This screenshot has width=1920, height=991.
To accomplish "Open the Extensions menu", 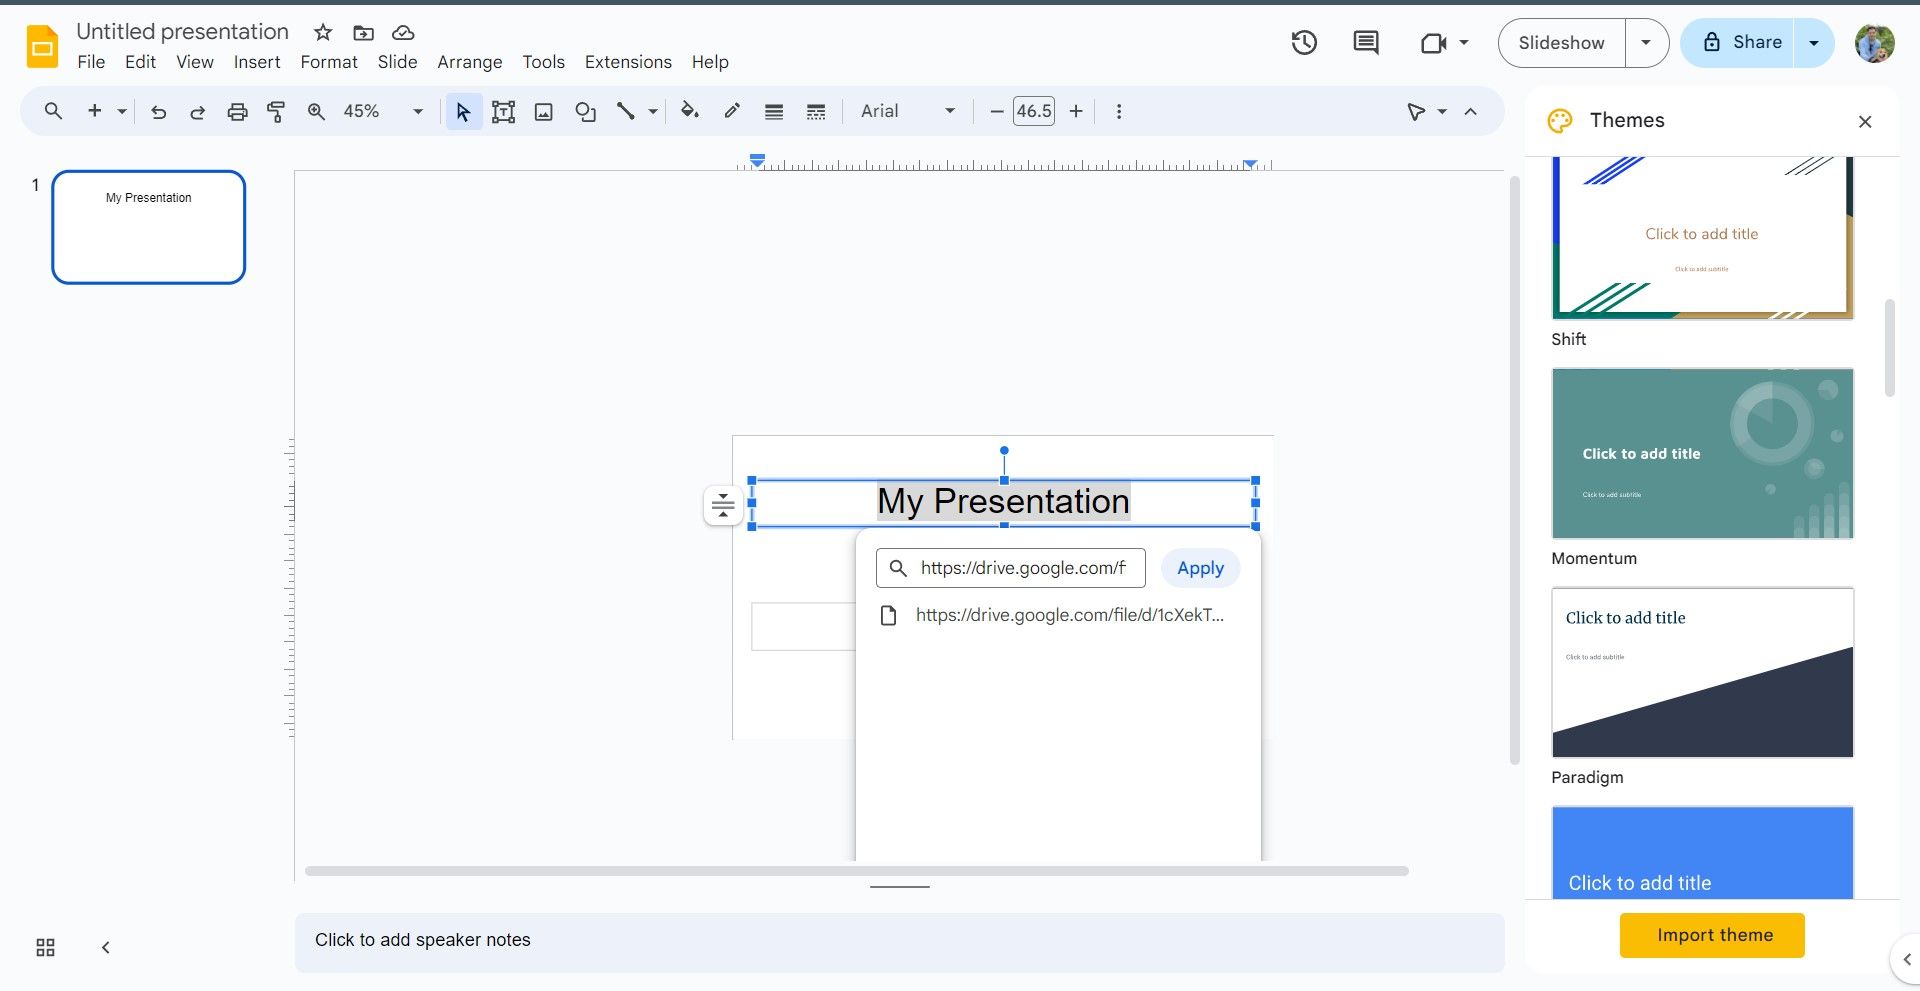I will coord(628,62).
